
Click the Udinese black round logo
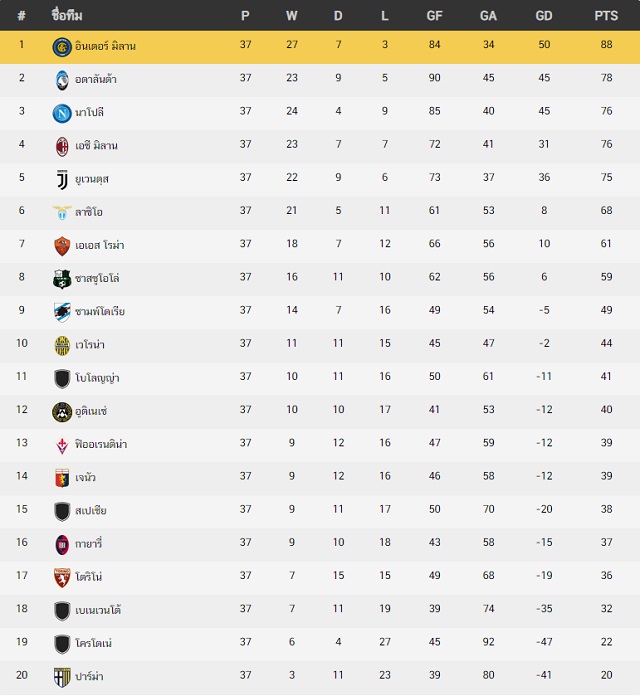(x=62, y=412)
